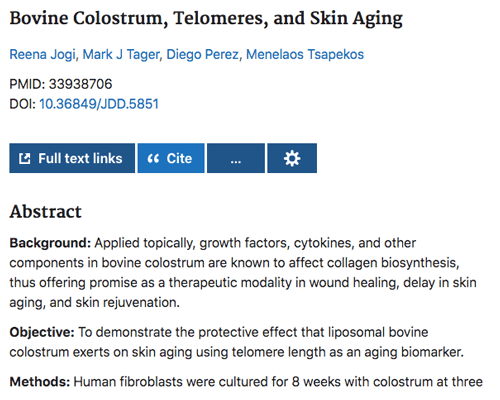The width and height of the screenshot is (500, 400).
Task: Open author Mark J Tager's link
Action: tap(121, 55)
